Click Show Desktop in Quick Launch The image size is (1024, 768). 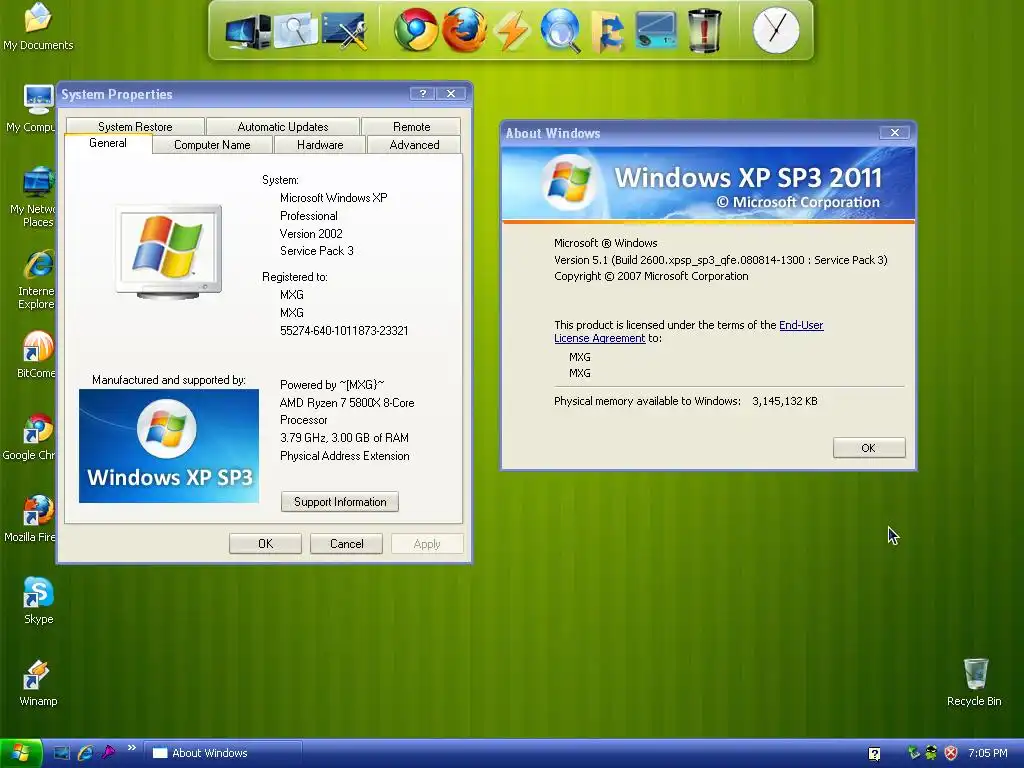61,753
